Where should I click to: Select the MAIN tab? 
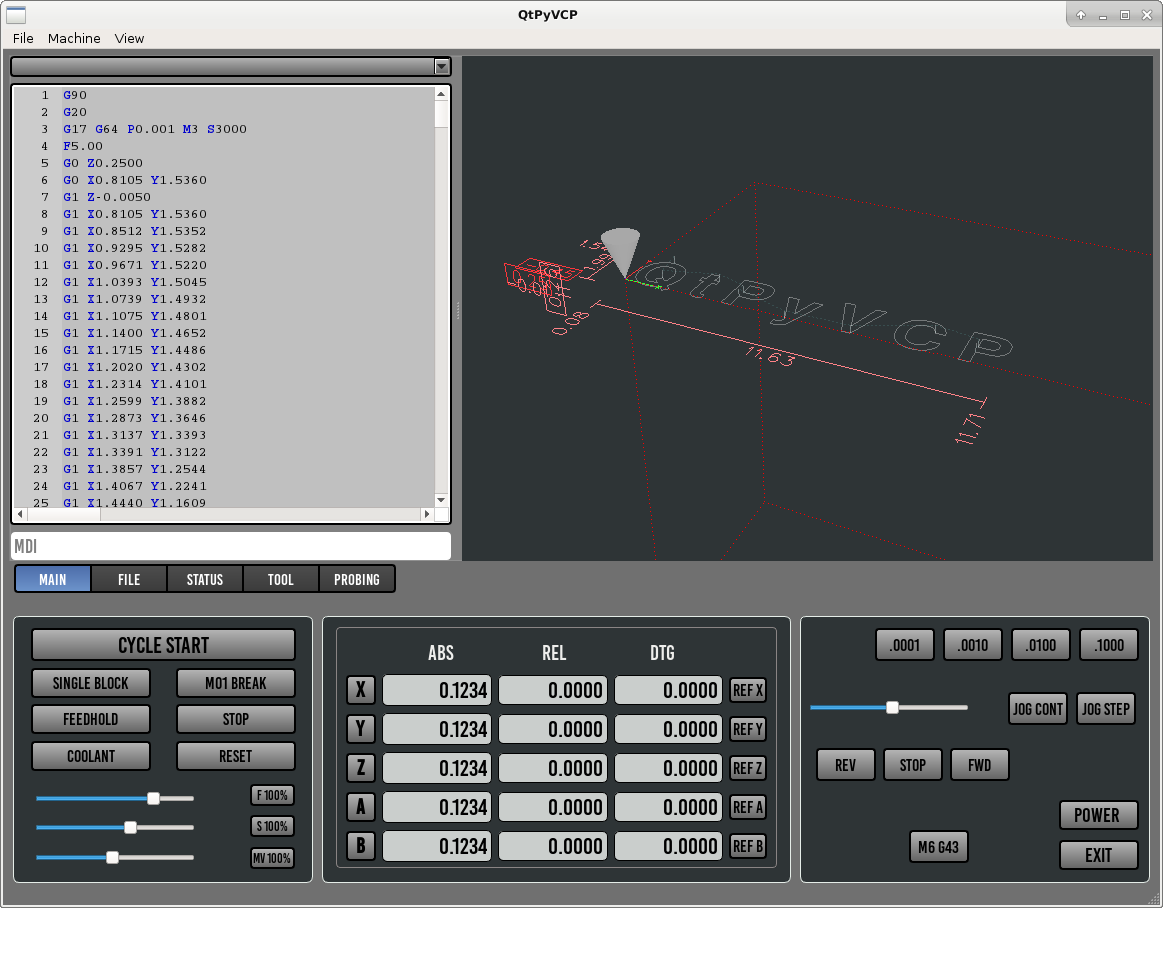53,579
